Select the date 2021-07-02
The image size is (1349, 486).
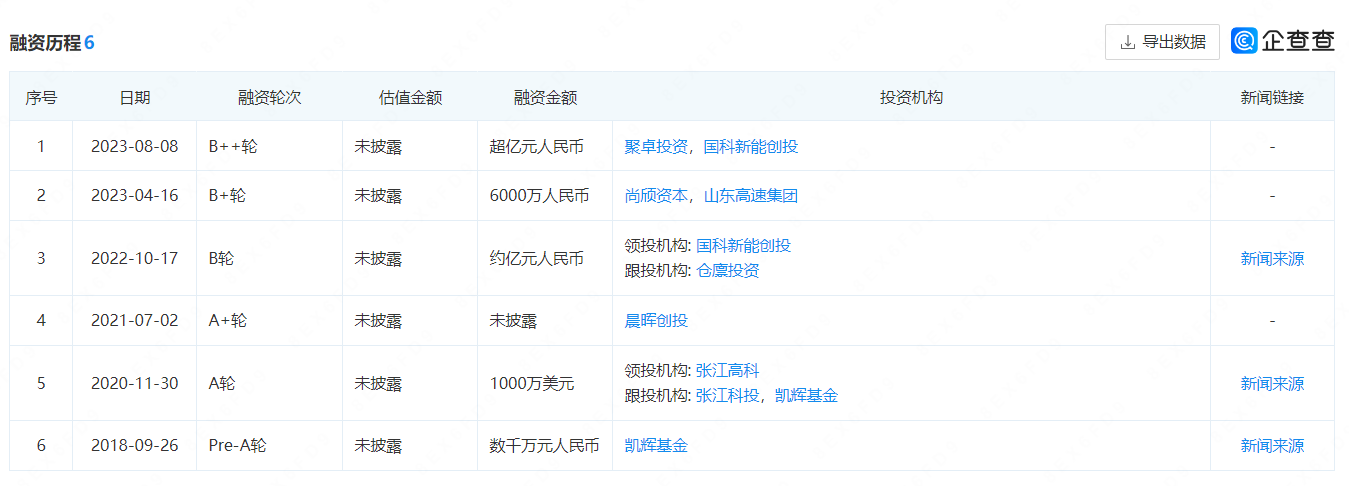pyautogui.click(x=135, y=321)
